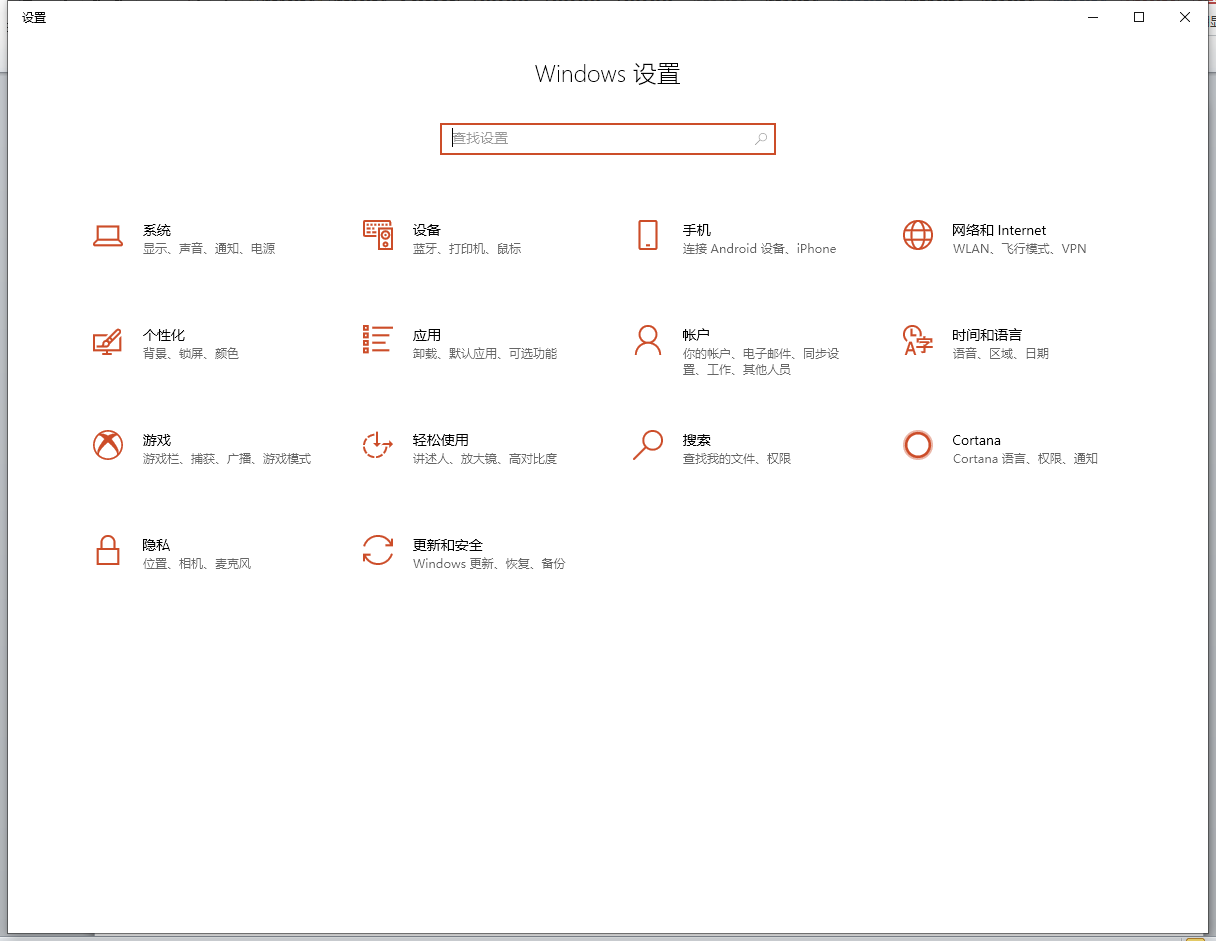The width and height of the screenshot is (1216, 941).
Task: Open the 轻松使用 settings title
Action: [441, 440]
